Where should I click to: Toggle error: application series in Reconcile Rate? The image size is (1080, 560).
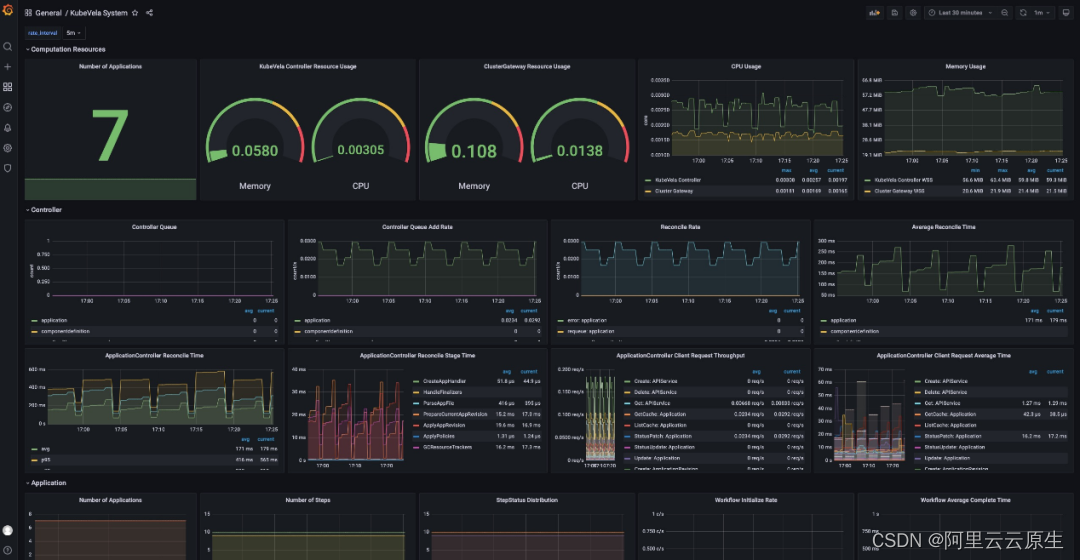point(587,320)
